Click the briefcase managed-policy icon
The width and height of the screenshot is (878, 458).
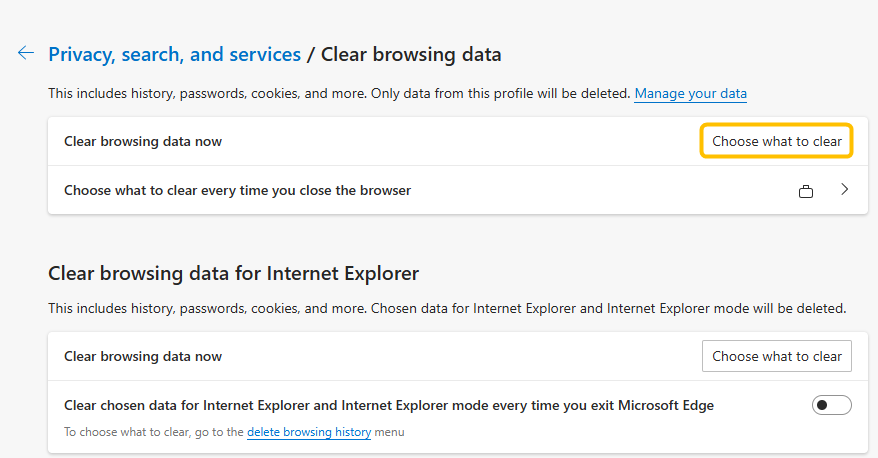pos(806,191)
